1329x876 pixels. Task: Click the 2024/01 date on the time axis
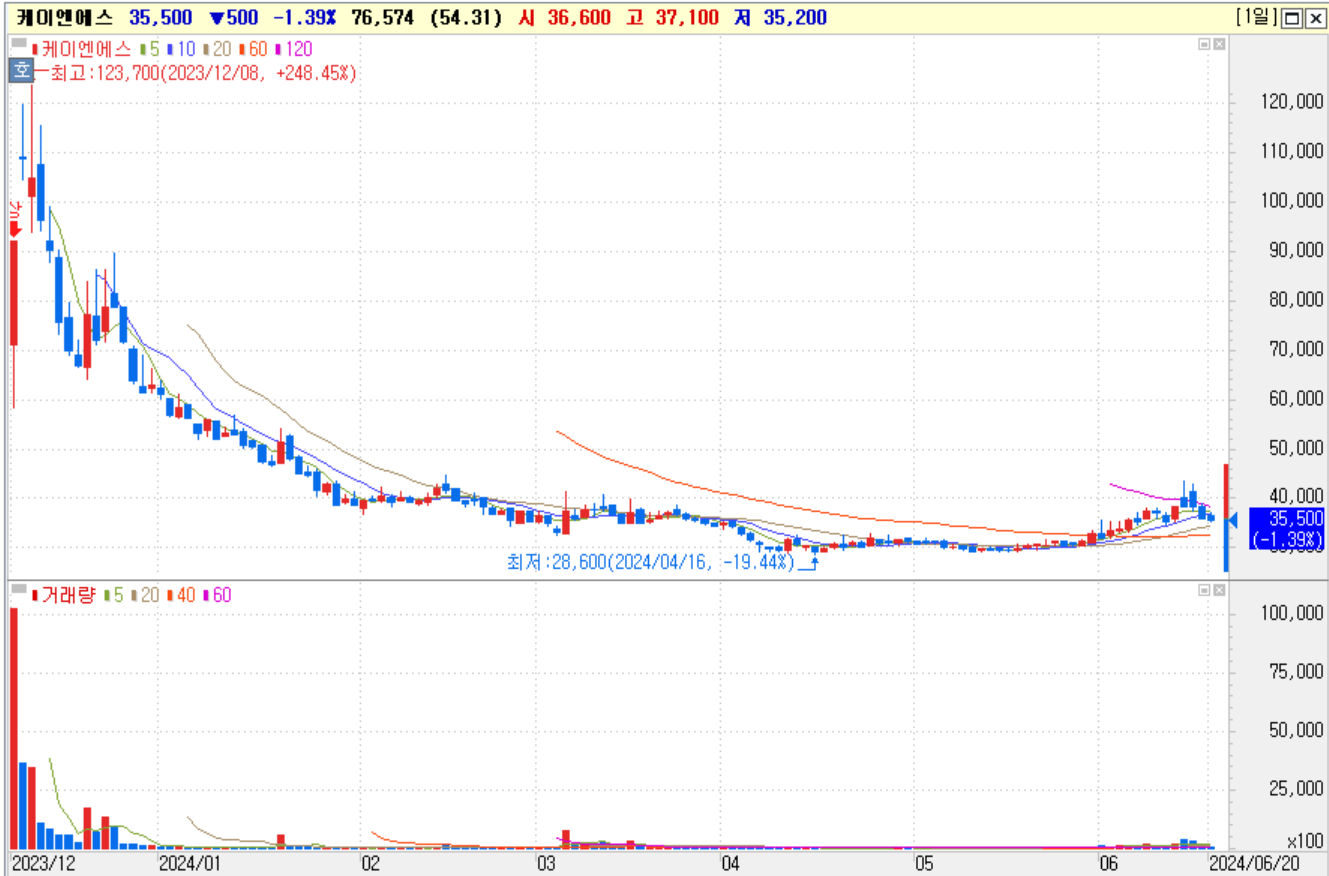pyautogui.click(x=189, y=862)
